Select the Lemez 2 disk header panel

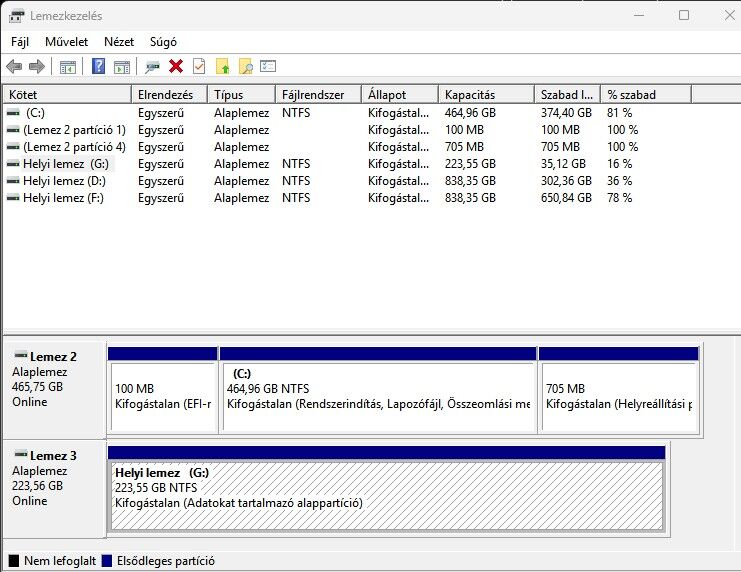pyautogui.click(x=55, y=390)
